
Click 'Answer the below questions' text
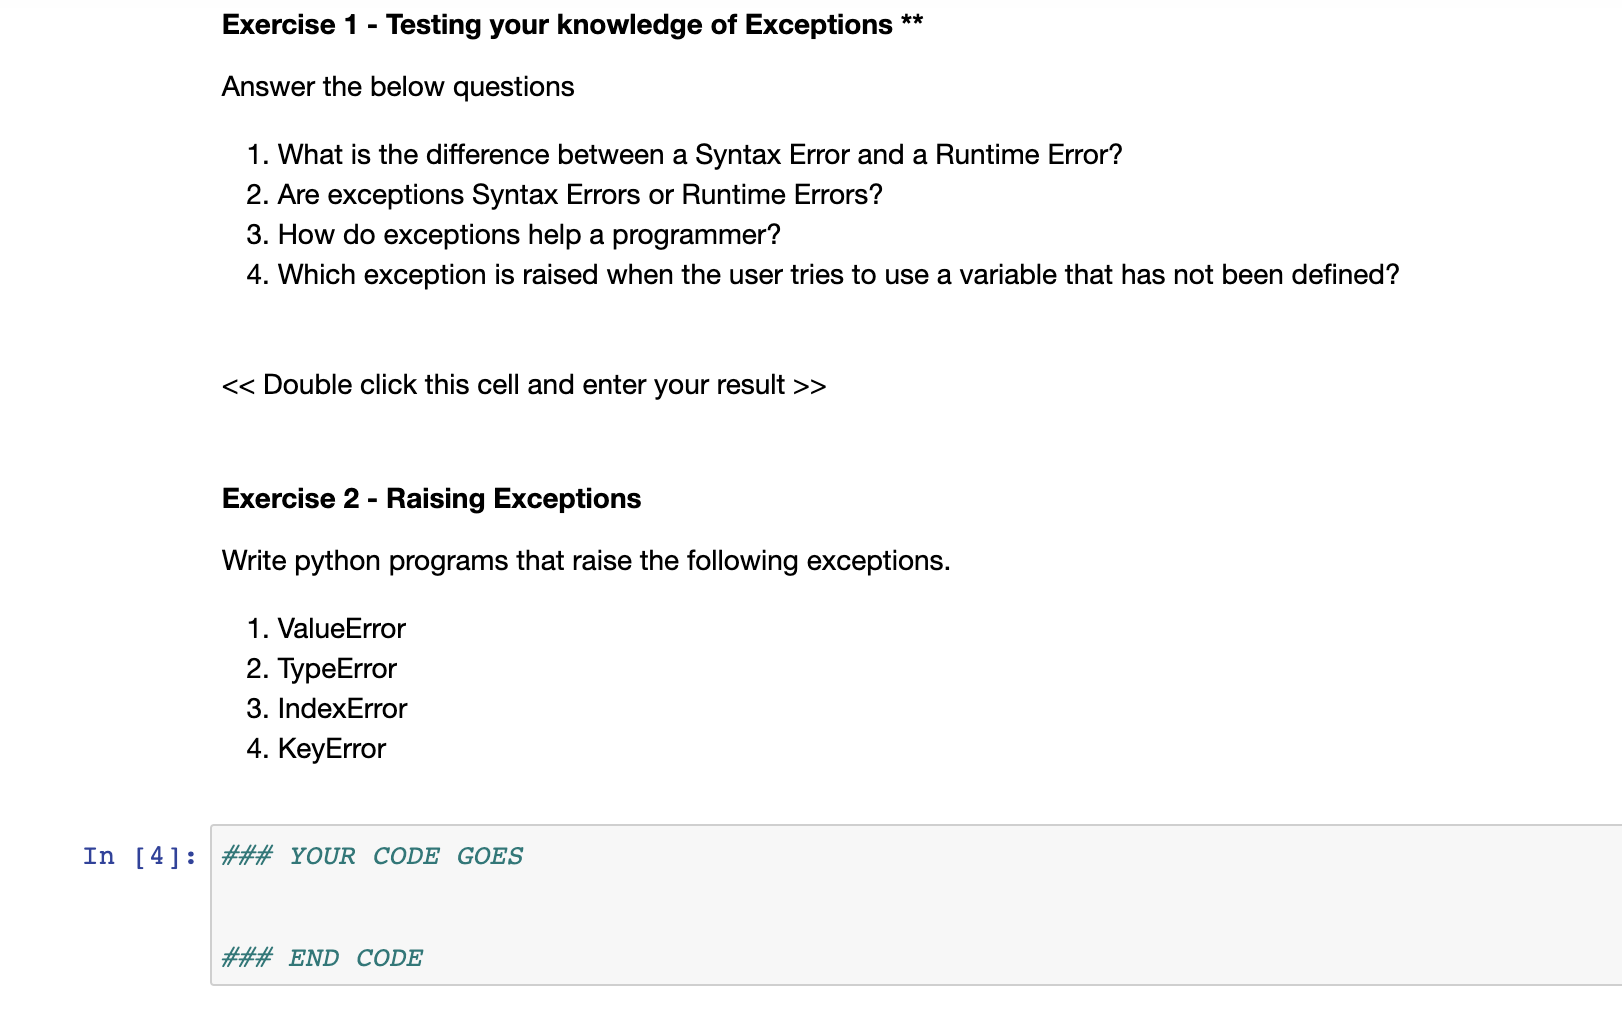398,87
